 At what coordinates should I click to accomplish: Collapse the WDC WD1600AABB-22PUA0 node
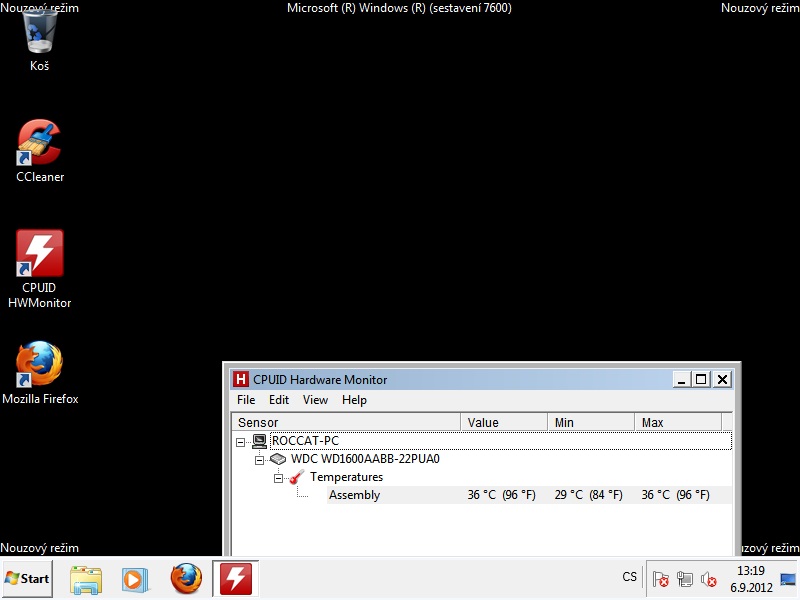point(259,460)
